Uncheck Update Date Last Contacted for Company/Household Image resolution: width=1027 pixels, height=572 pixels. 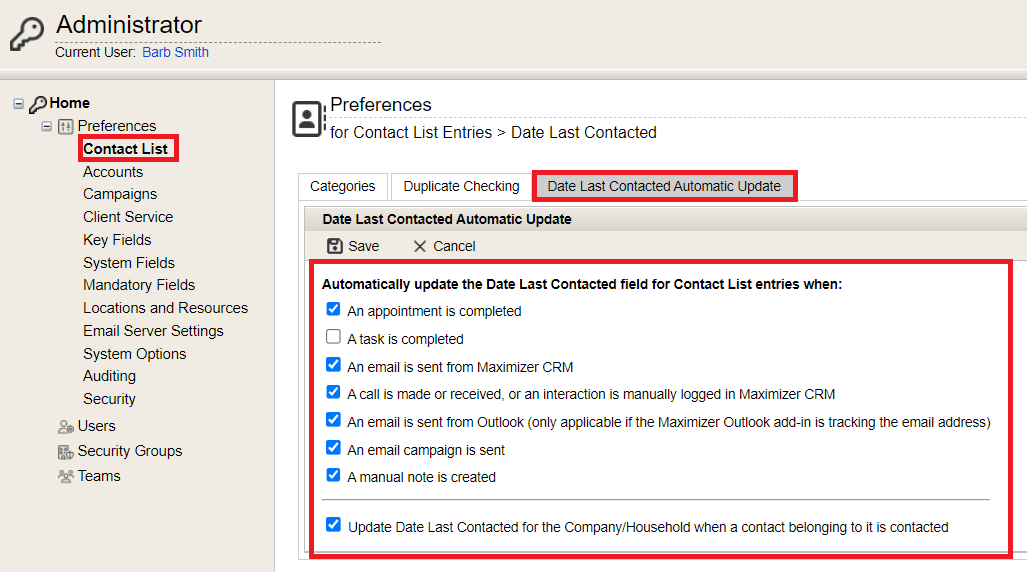tap(333, 524)
